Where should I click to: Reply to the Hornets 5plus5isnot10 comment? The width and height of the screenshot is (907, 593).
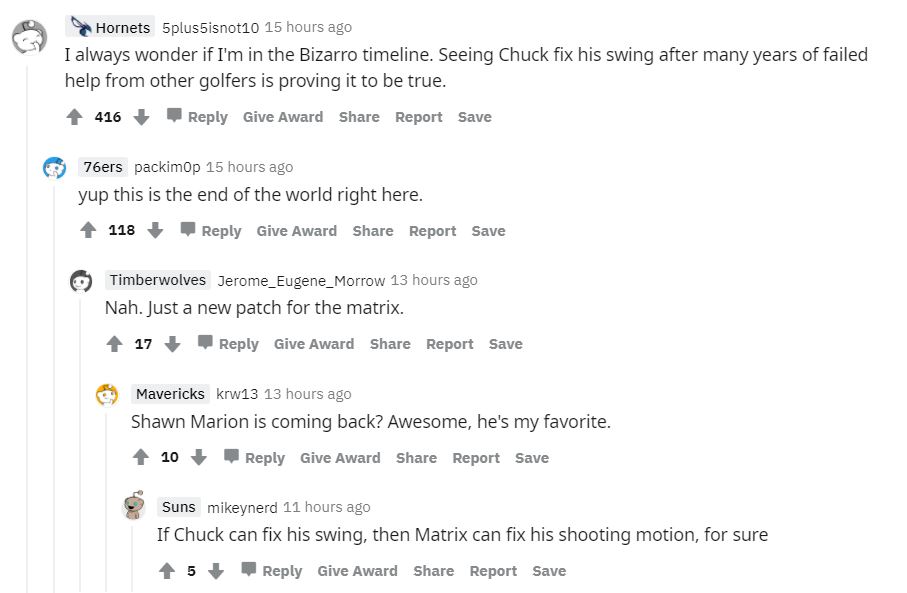click(197, 117)
